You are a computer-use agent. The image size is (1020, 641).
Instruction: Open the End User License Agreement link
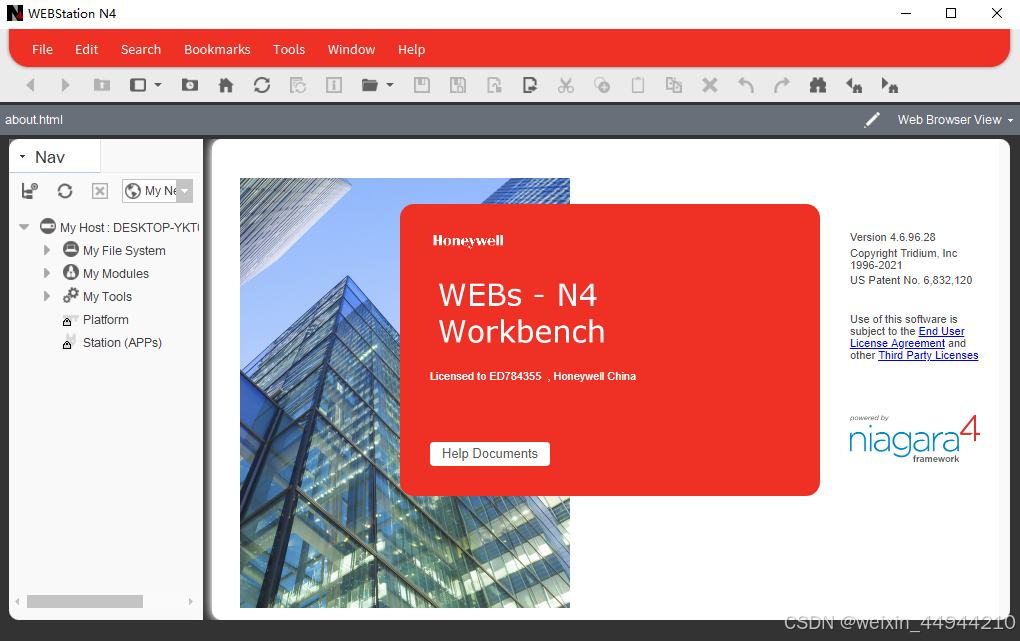pos(907,337)
